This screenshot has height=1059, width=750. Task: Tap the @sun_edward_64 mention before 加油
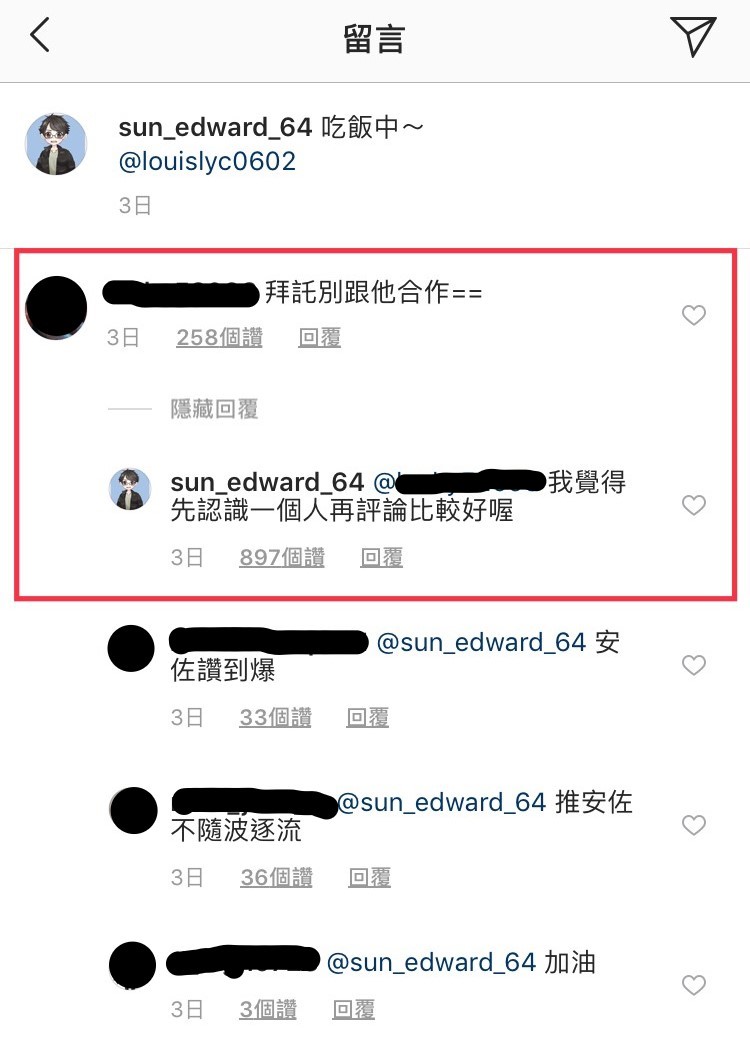tap(431, 962)
